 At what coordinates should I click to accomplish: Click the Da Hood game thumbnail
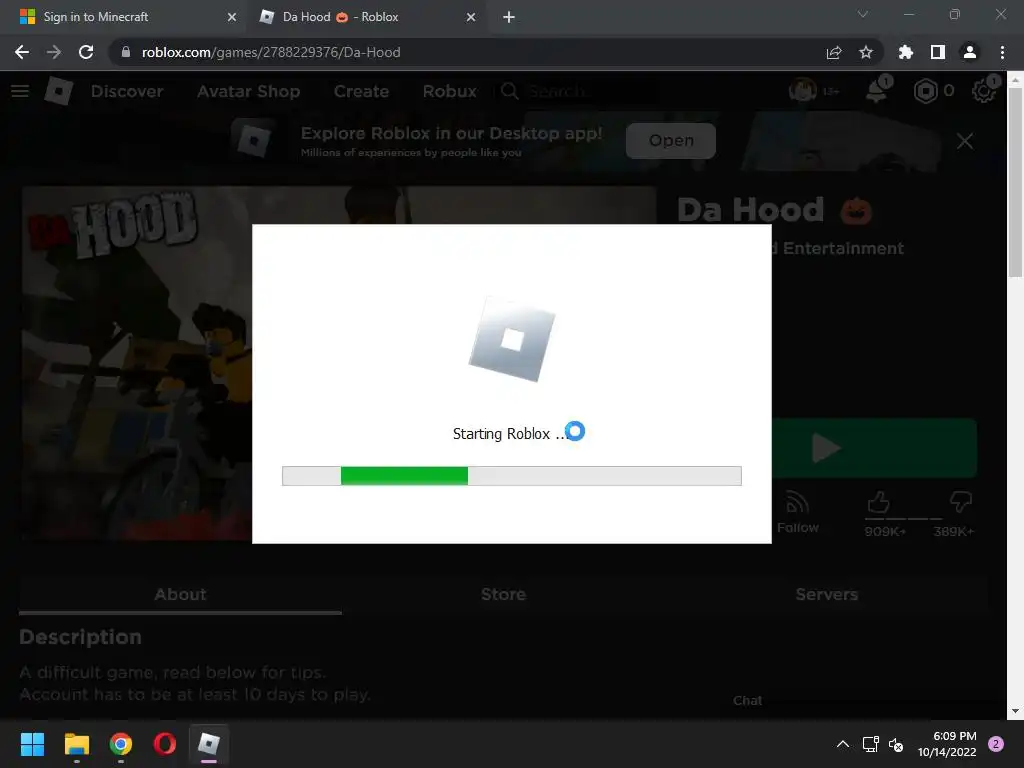tap(137, 363)
